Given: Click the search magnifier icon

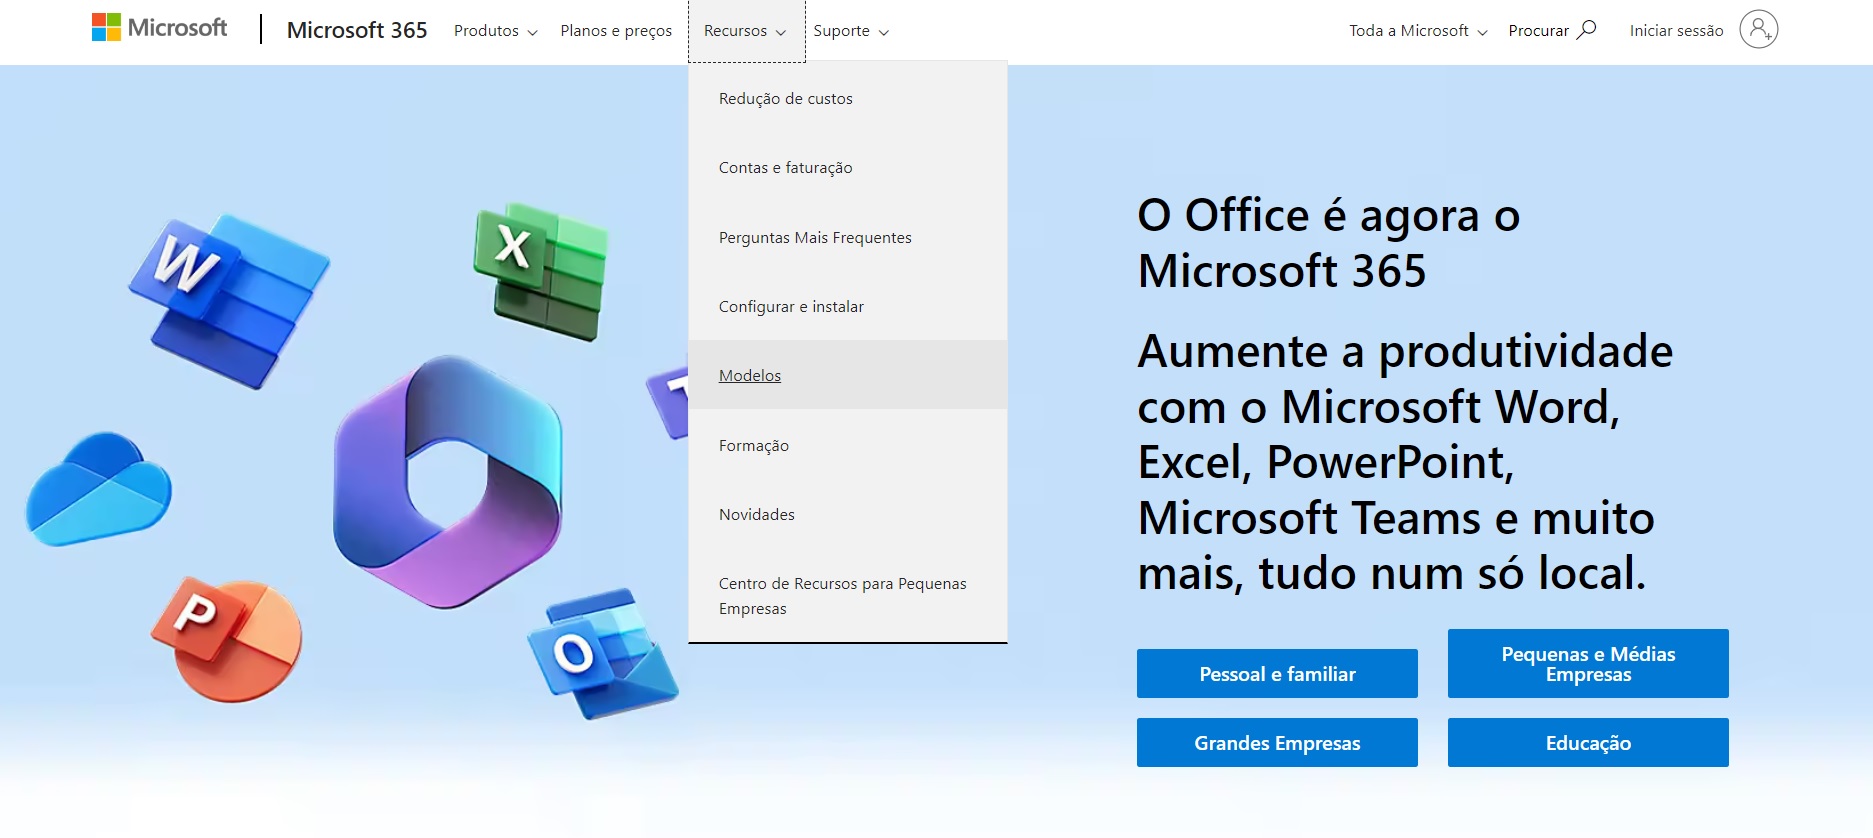Looking at the screenshot, I should pos(1586,30).
